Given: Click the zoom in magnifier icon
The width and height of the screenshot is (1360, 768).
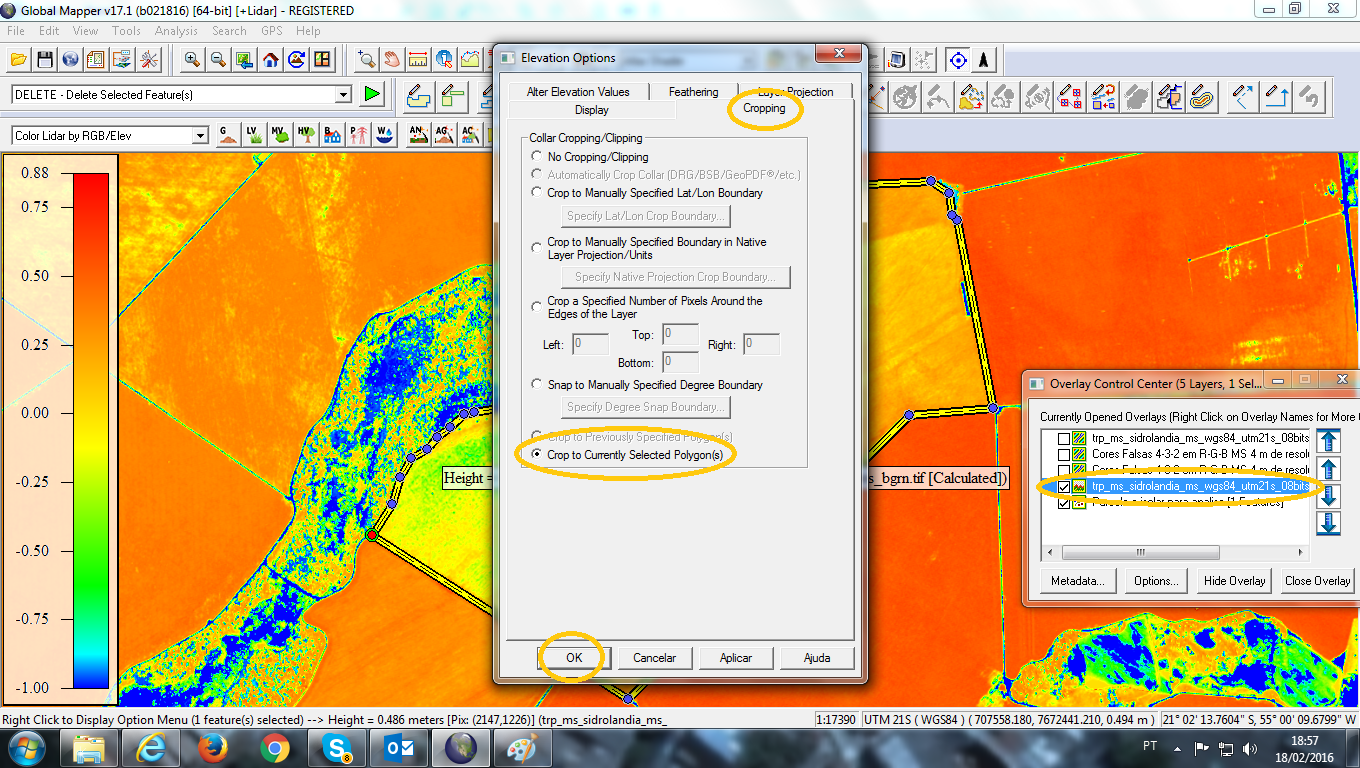Looking at the screenshot, I should click(192, 60).
